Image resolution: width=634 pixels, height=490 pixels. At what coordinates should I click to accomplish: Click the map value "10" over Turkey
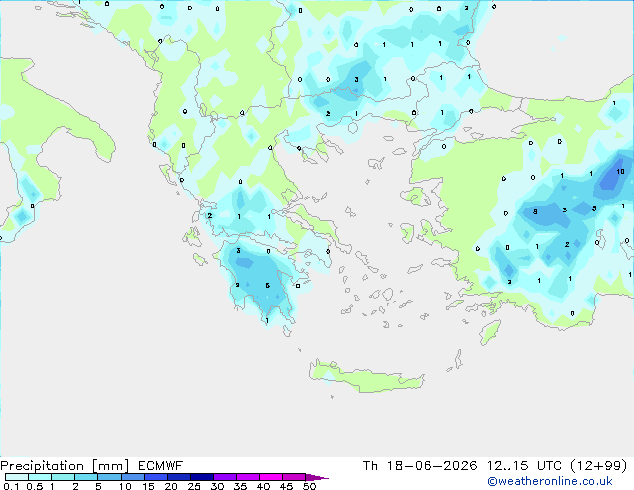point(620,172)
